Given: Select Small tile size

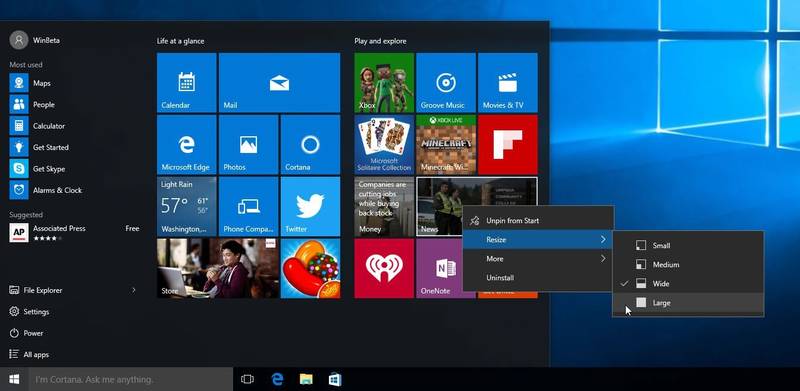Looking at the screenshot, I should (x=688, y=246).
